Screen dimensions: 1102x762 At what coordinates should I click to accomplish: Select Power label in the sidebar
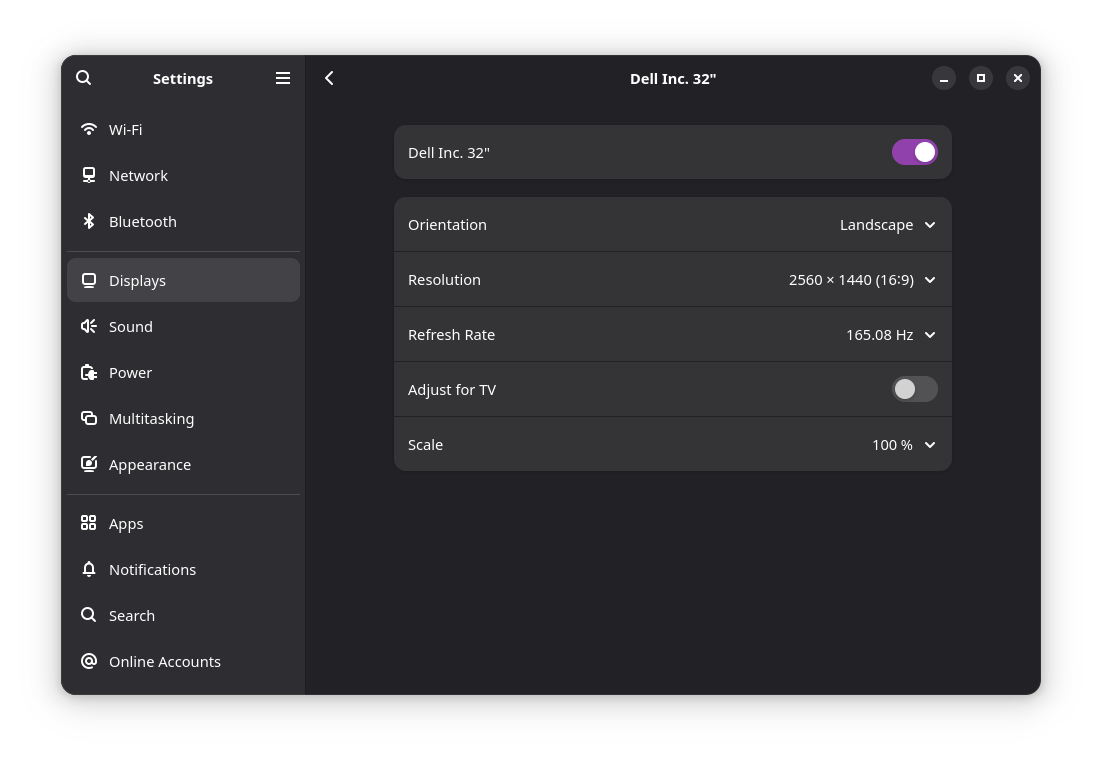(131, 373)
